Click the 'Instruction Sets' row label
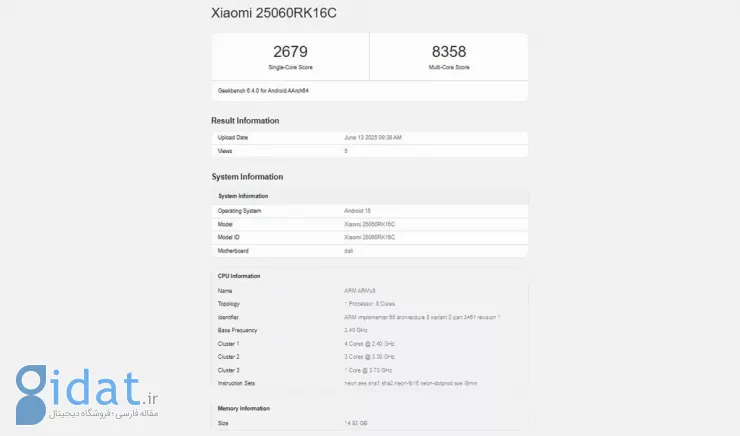The height and width of the screenshot is (436, 740). click(236, 384)
